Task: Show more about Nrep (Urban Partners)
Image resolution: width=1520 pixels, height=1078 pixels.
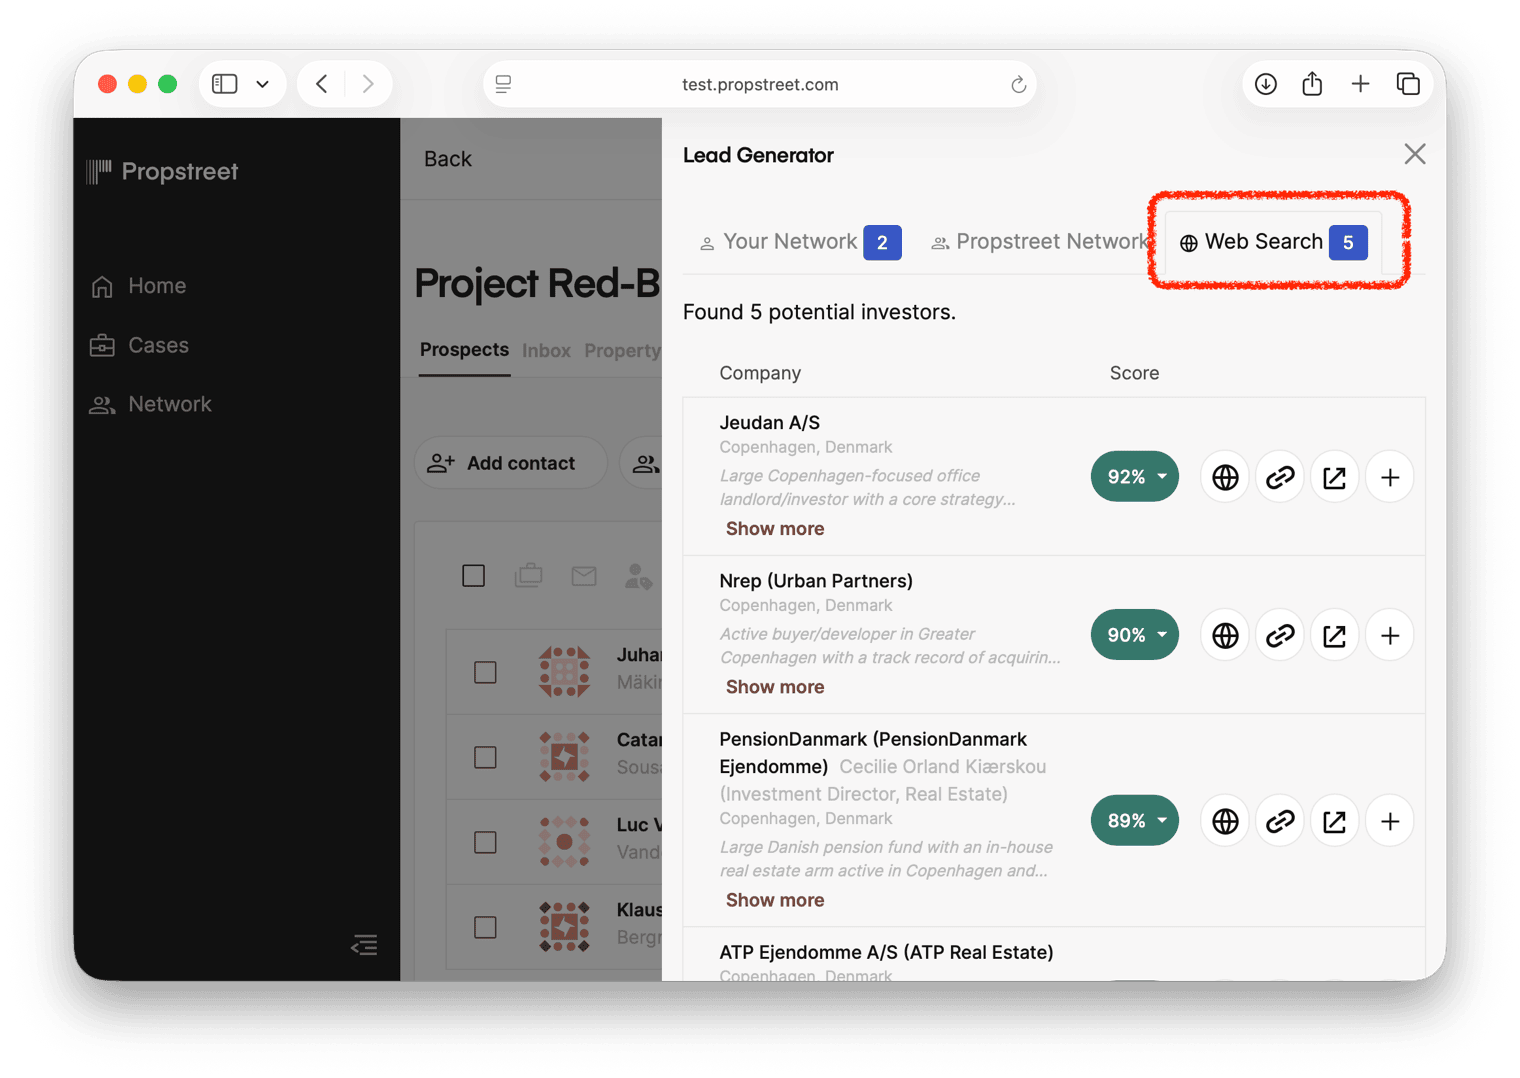Action: pos(775,687)
